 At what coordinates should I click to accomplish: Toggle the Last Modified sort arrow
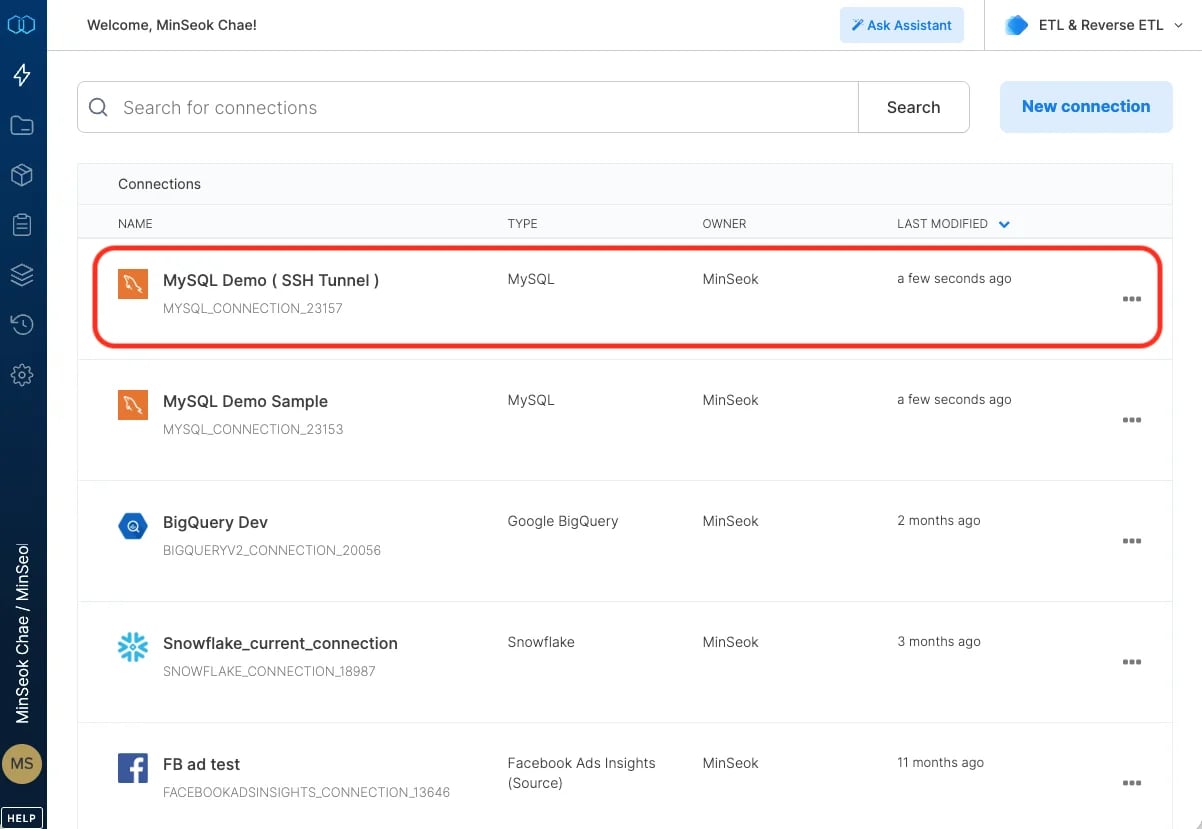pos(1004,224)
